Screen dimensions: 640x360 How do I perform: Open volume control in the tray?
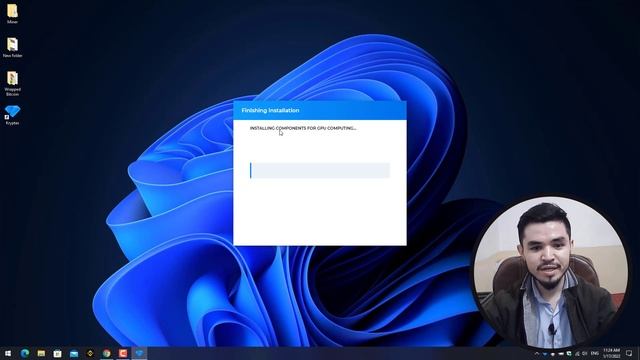(x=584, y=353)
